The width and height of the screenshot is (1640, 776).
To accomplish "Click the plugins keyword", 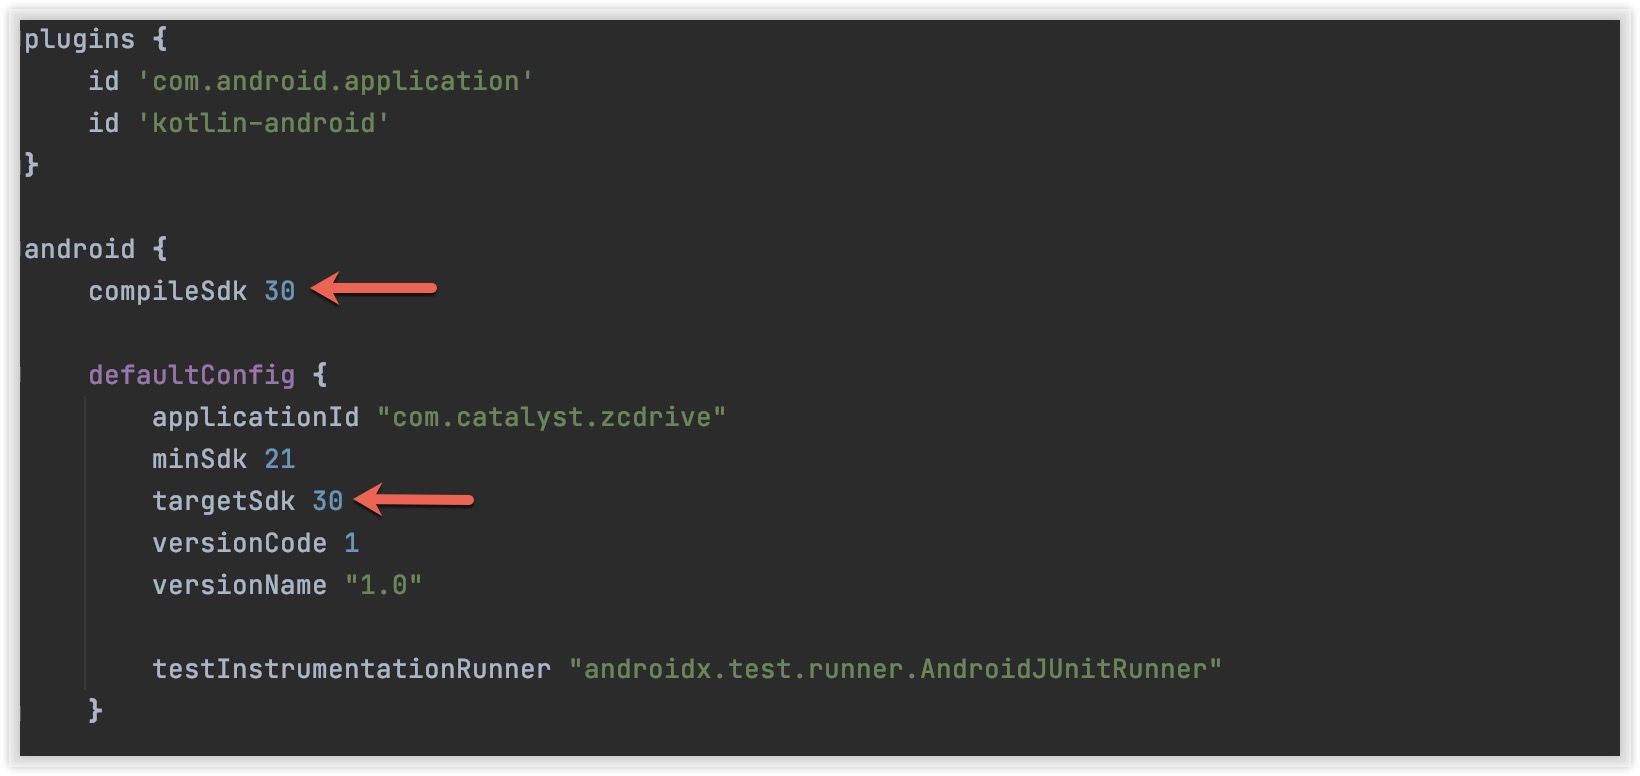I will click(79, 39).
